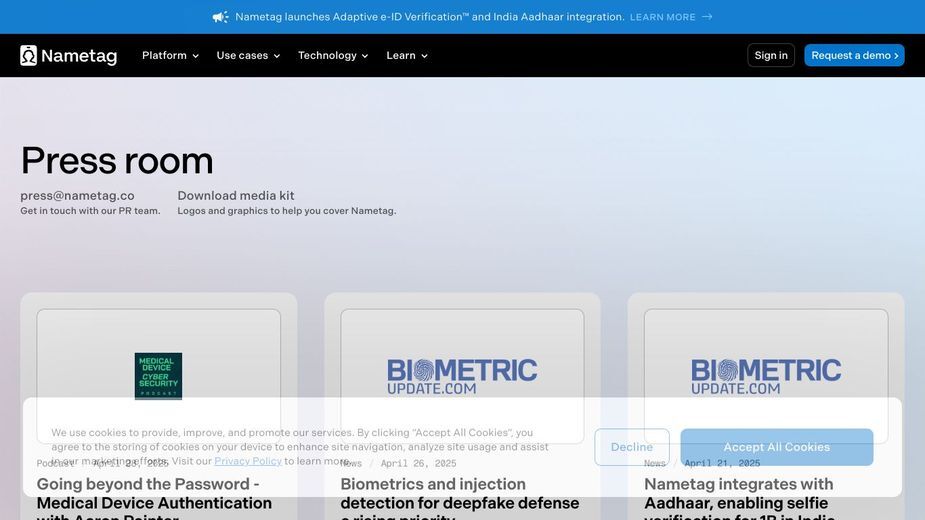The height and width of the screenshot is (520, 925).
Task: Click Accept All Cookies button
Action: (x=776, y=447)
